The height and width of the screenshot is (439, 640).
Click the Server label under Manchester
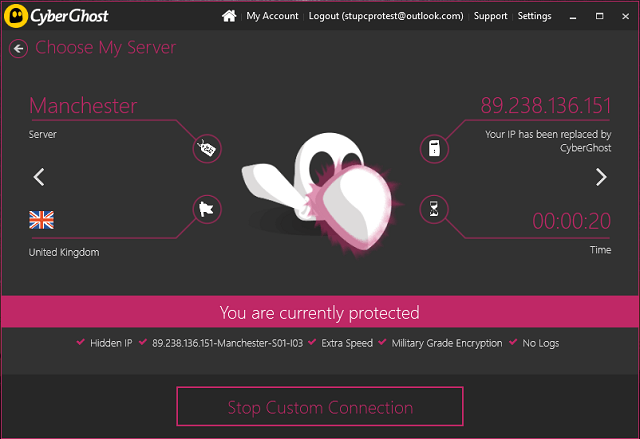pos(42,135)
